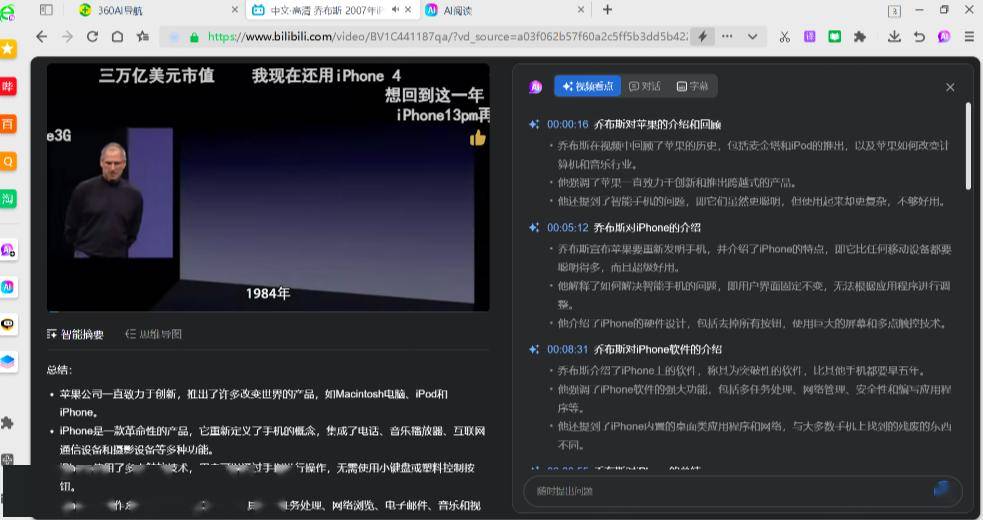Switch to the 字幕 tab

tap(693, 87)
